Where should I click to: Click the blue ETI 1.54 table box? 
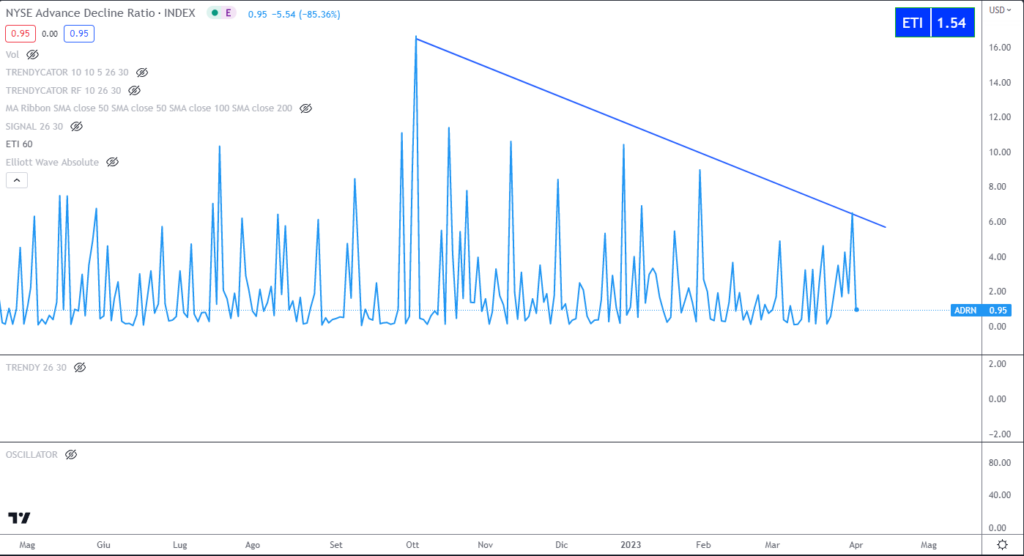coord(935,23)
